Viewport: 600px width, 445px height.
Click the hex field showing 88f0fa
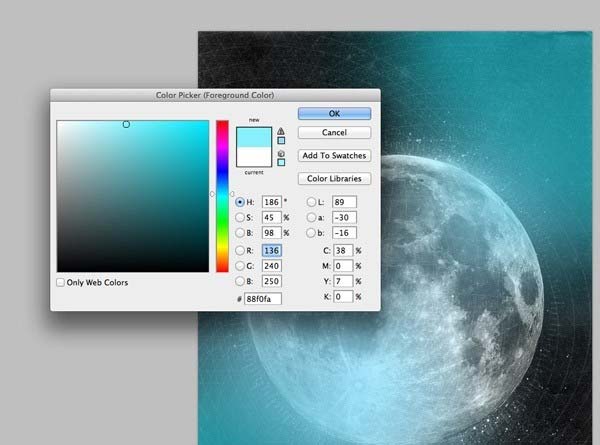pos(263,299)
